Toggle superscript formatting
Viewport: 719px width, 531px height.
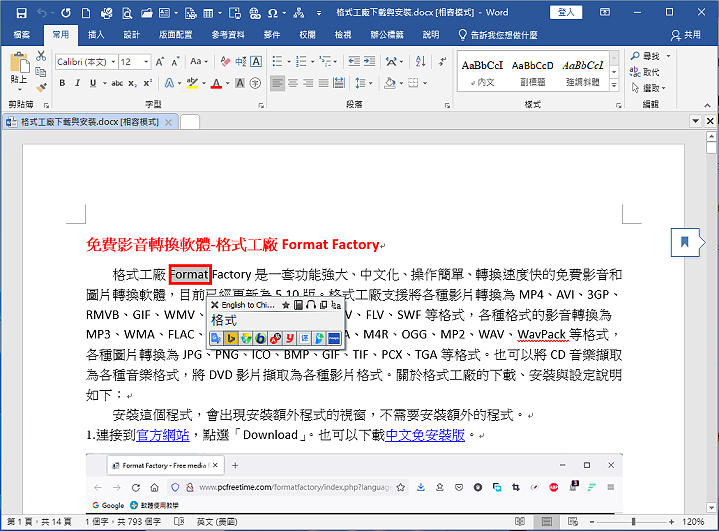point(148,83)
